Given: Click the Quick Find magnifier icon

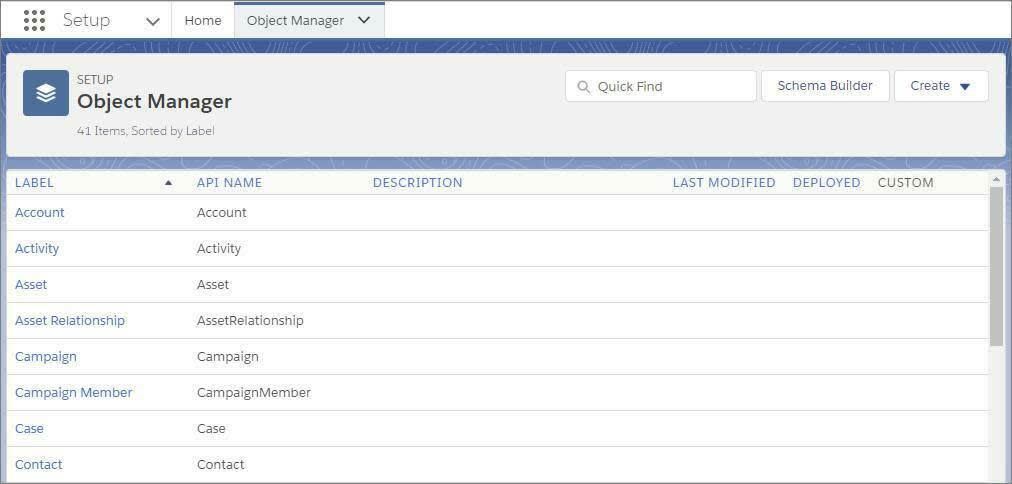Looking at the screenshot, I should pyautogui.click(x=583, y=86).
